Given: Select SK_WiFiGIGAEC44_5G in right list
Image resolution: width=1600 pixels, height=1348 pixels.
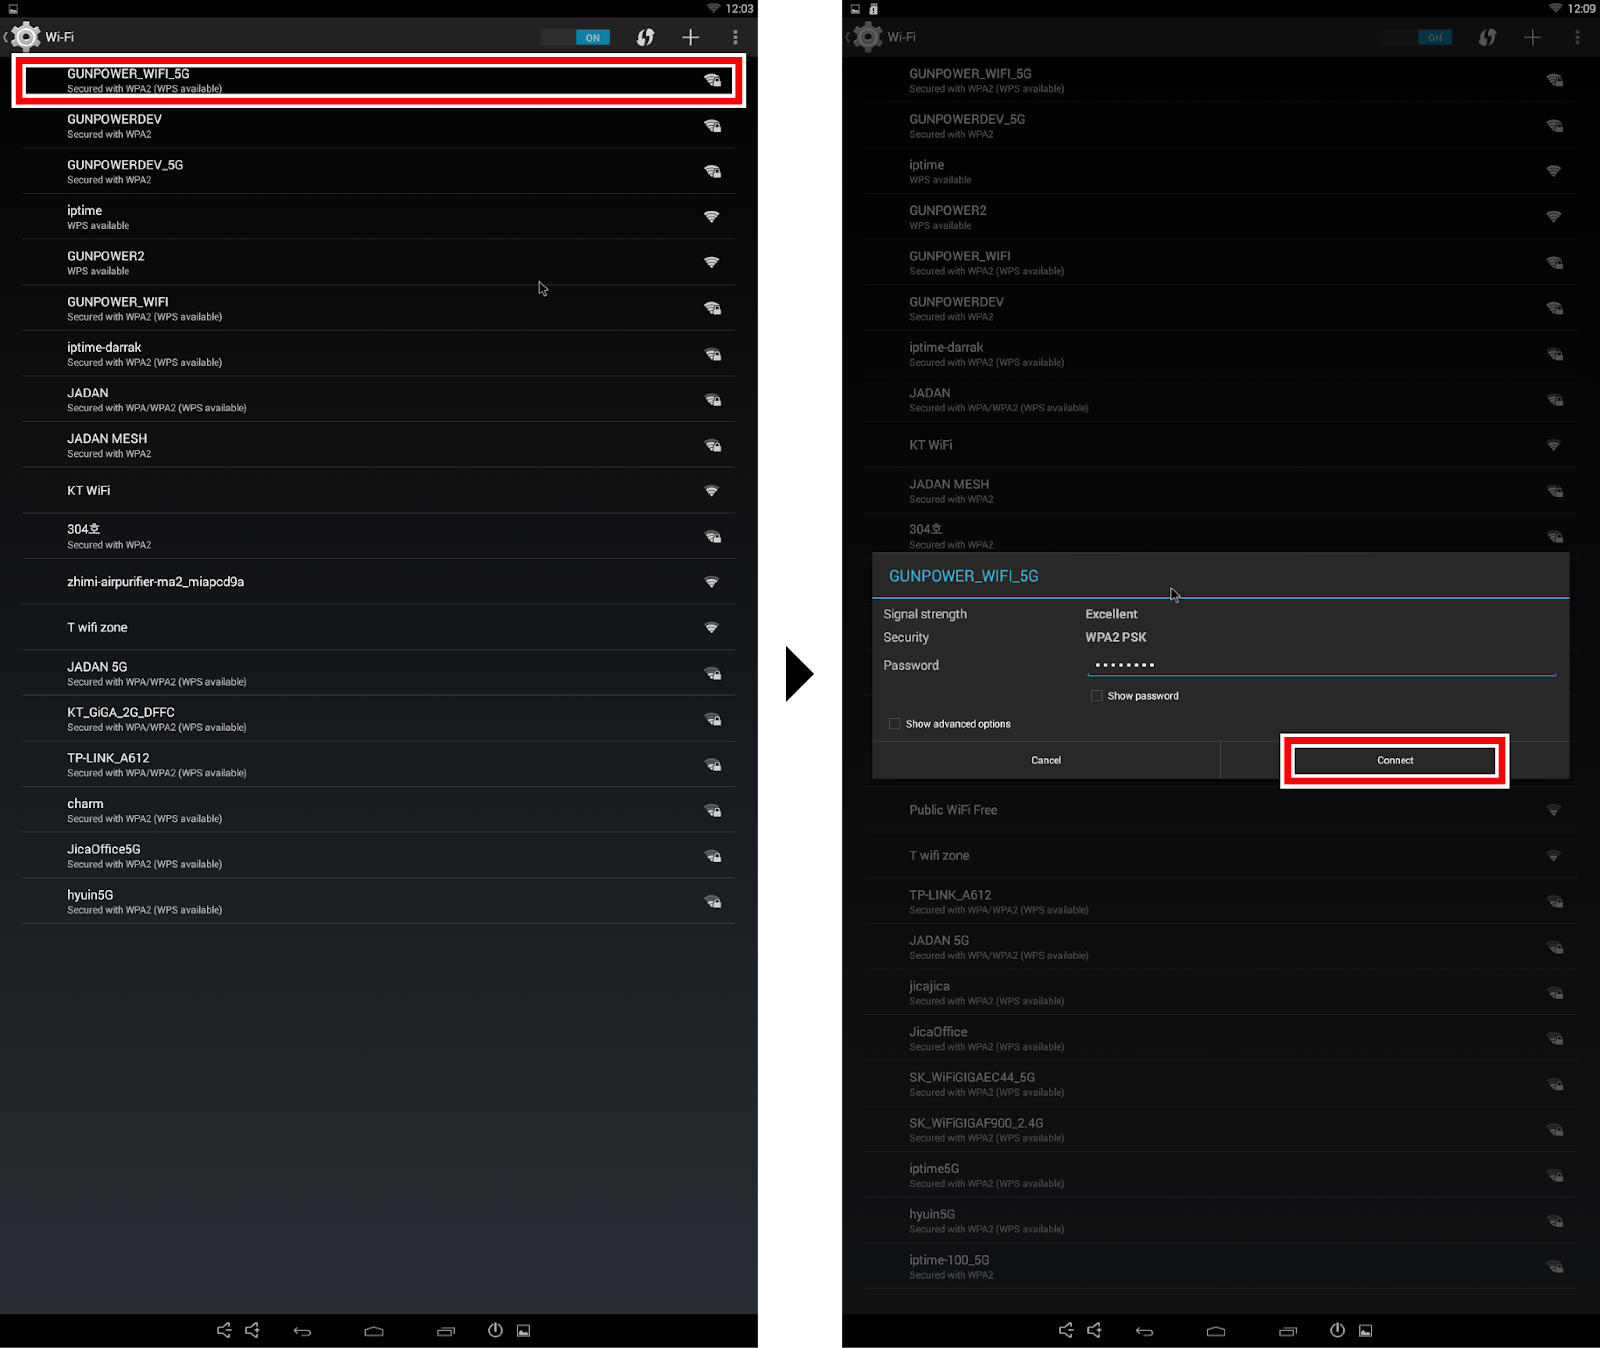Looking at the screenshot, I should click(x=1220, y=1084).
